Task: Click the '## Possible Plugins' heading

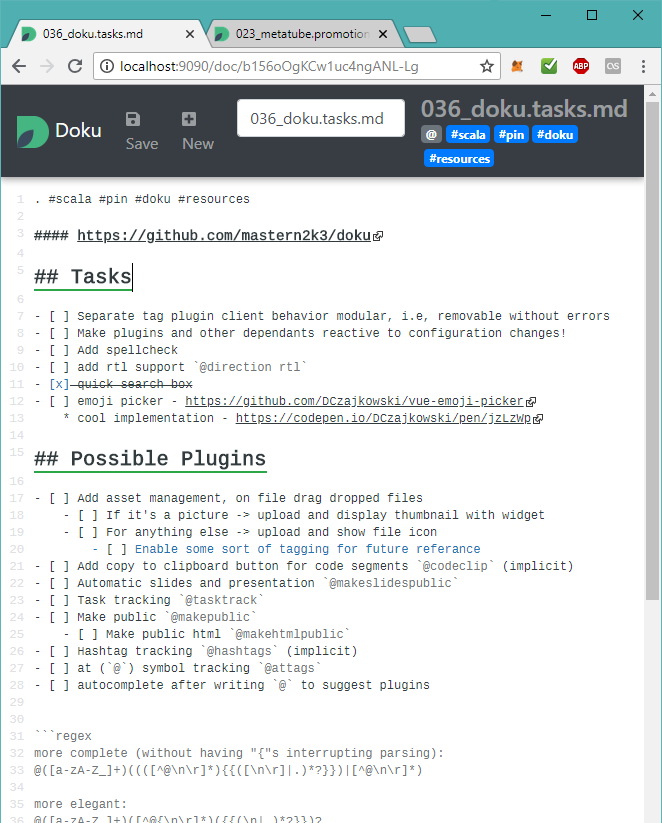Action: pos(150,459)
